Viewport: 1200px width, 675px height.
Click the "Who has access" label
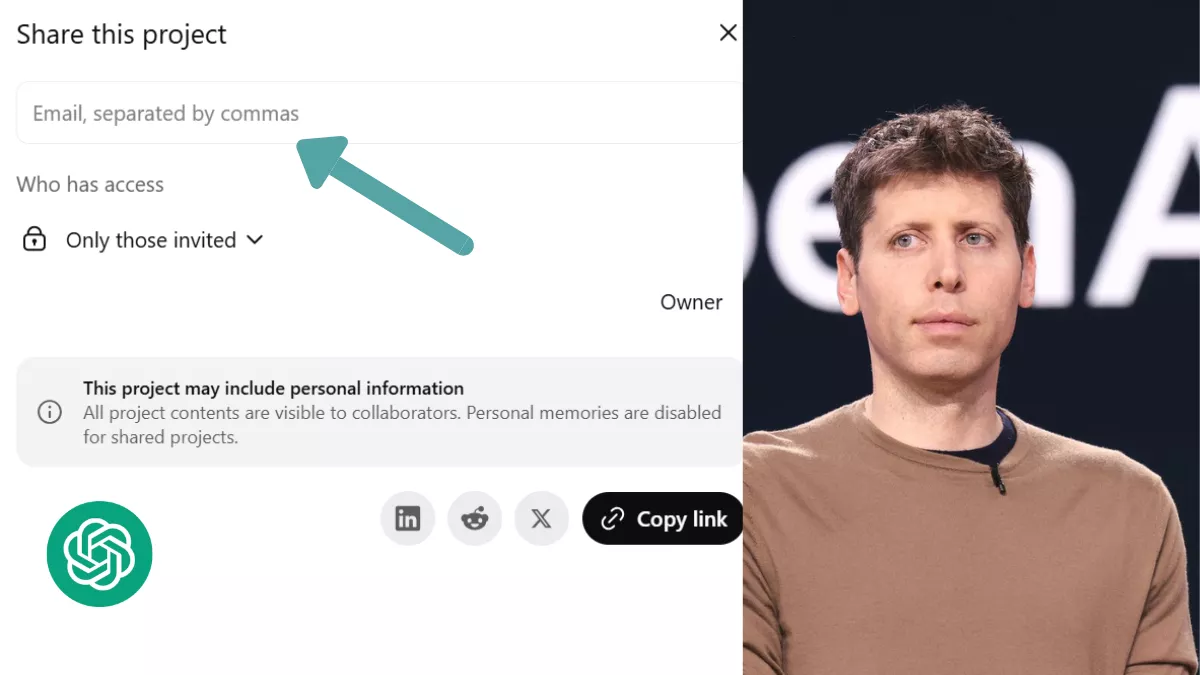coord(90,184)
